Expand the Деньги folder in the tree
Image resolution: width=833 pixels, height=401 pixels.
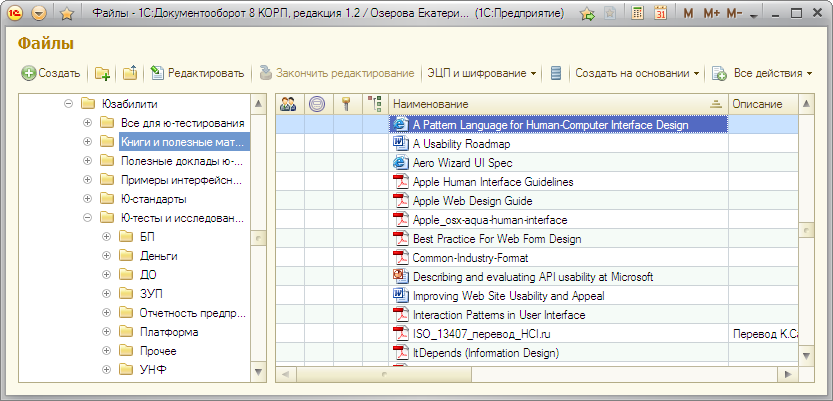tap(106, 256)
